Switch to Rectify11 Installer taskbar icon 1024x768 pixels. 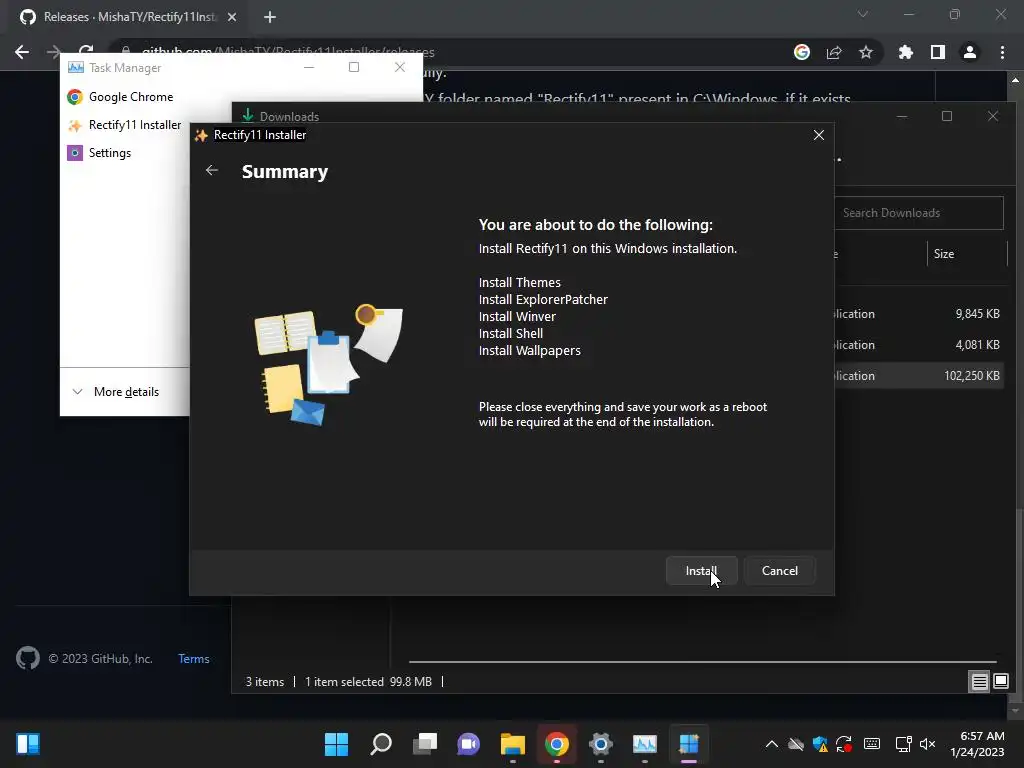tap(688, 744)
